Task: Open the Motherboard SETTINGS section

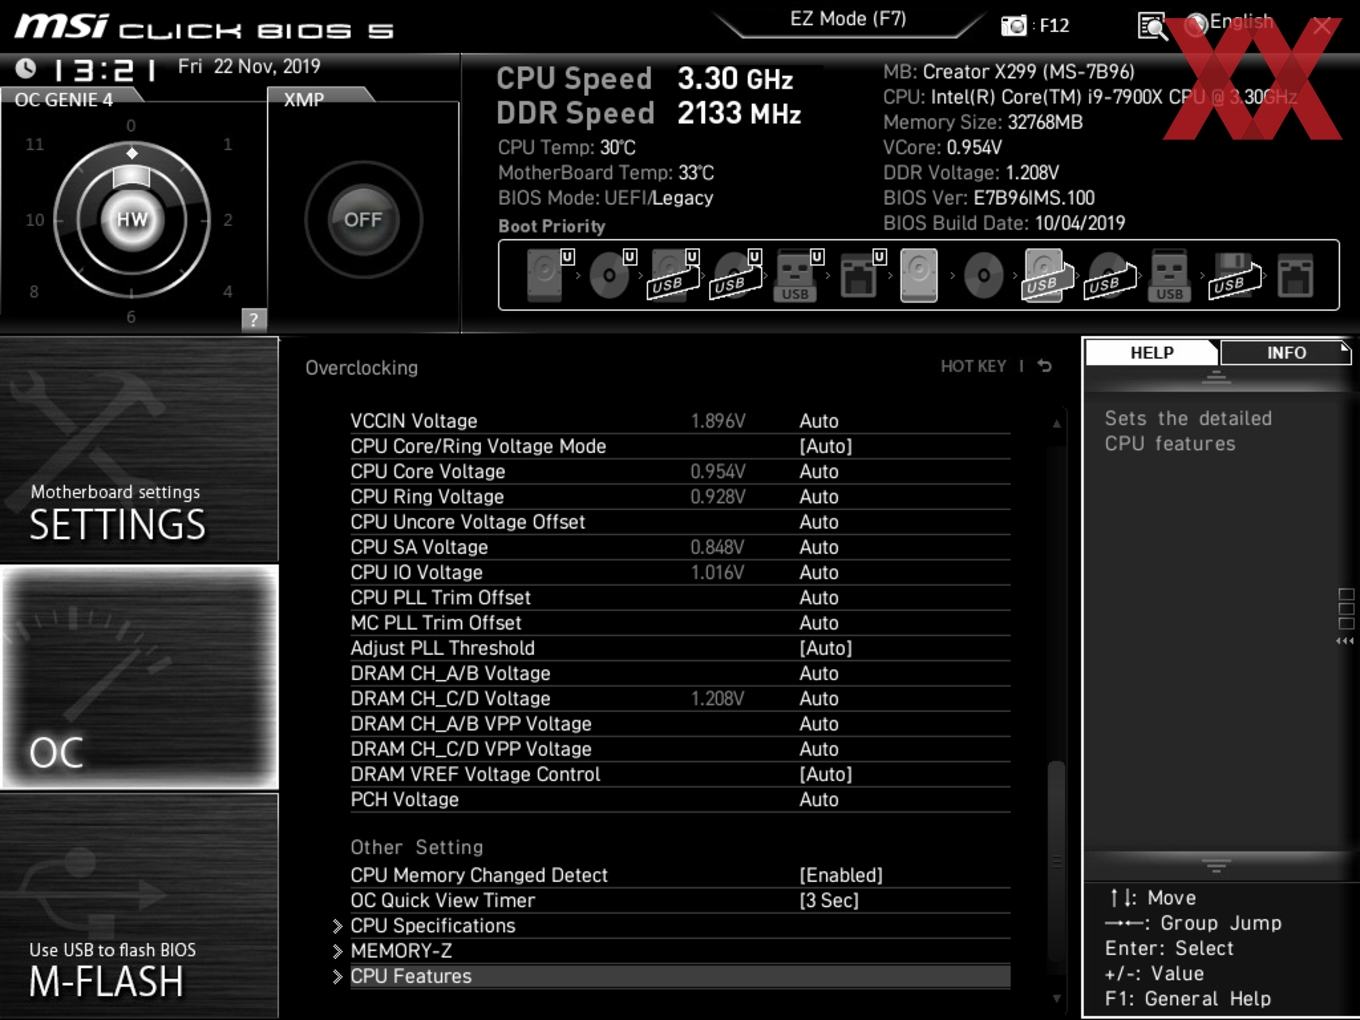Action: [139, 450]
